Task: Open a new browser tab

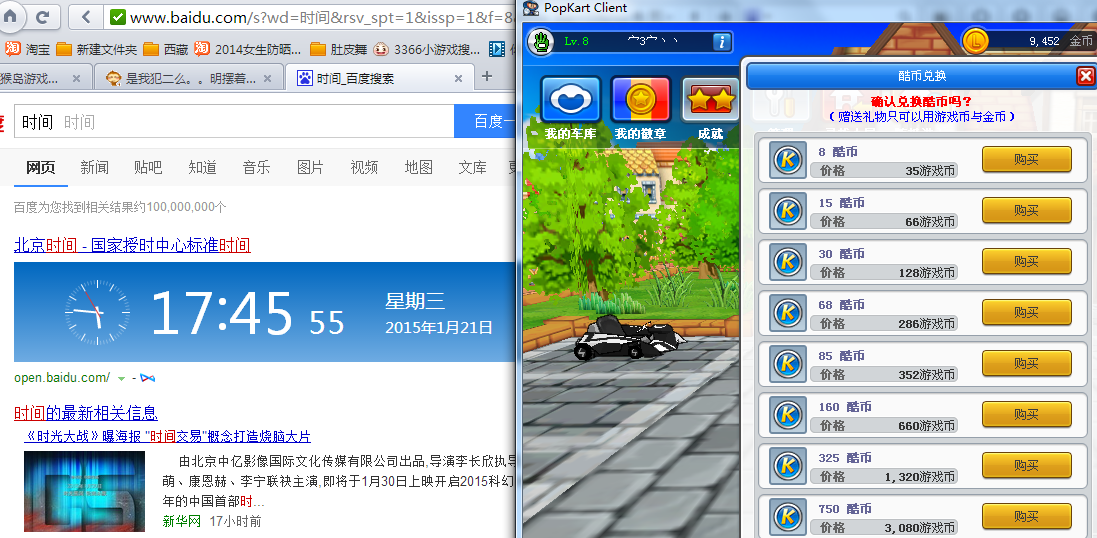Action: coord(487,76)
